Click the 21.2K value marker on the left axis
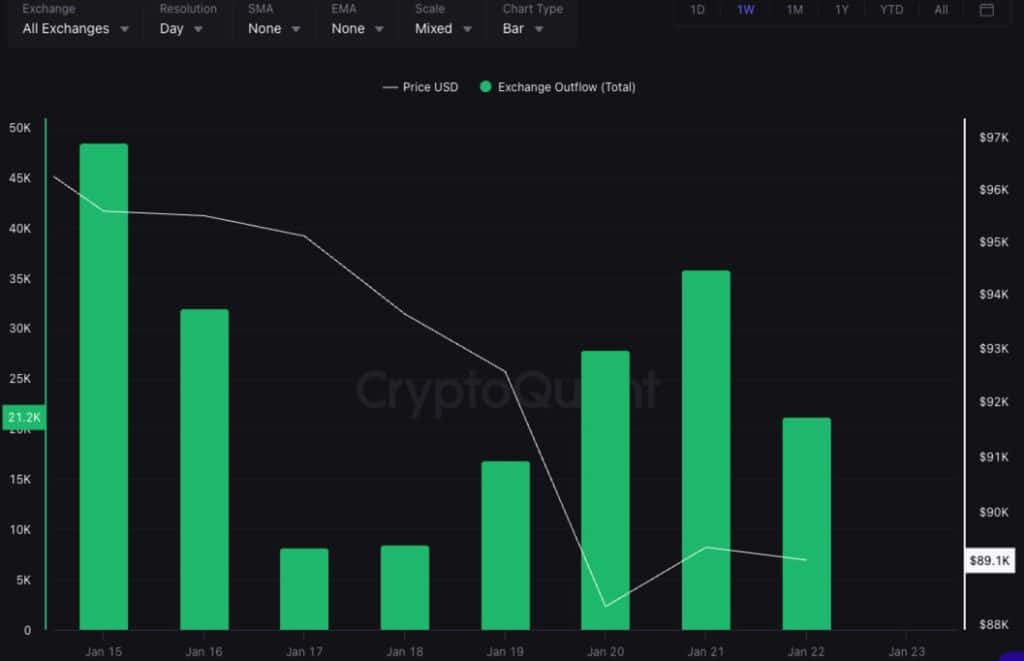 coord(23,417)
